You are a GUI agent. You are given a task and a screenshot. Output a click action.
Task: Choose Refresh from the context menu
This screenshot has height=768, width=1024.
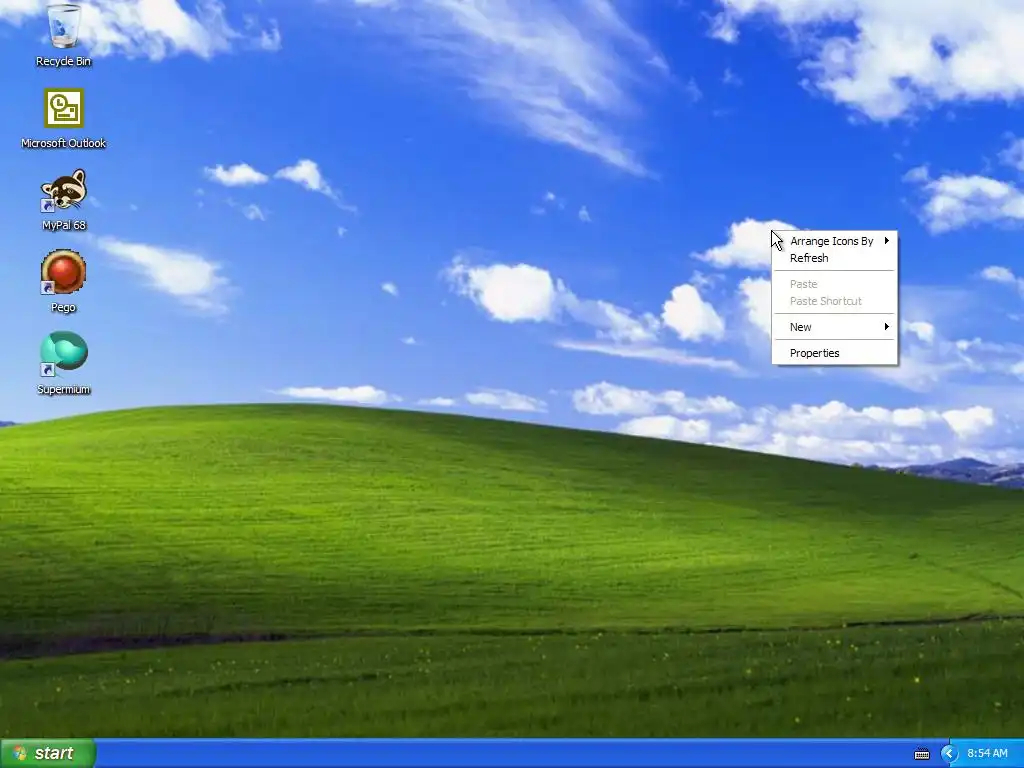[835, 258]
